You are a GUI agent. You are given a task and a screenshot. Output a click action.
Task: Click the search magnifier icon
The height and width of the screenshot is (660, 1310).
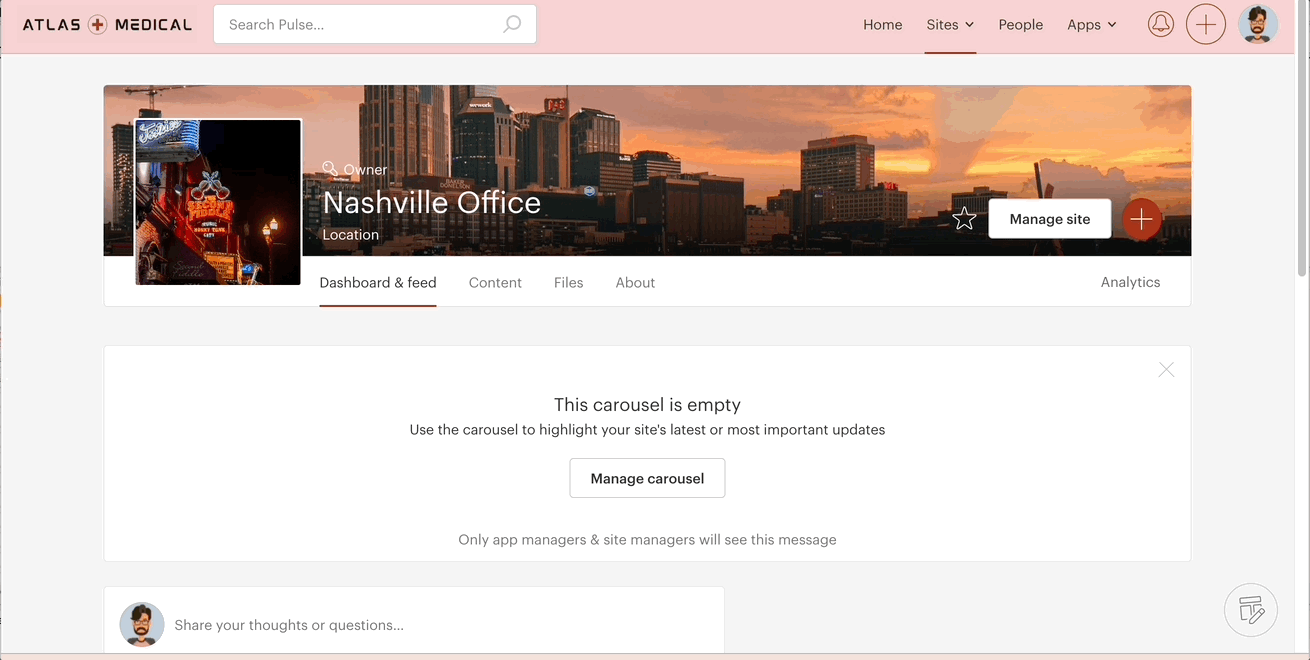coord(512,24)
